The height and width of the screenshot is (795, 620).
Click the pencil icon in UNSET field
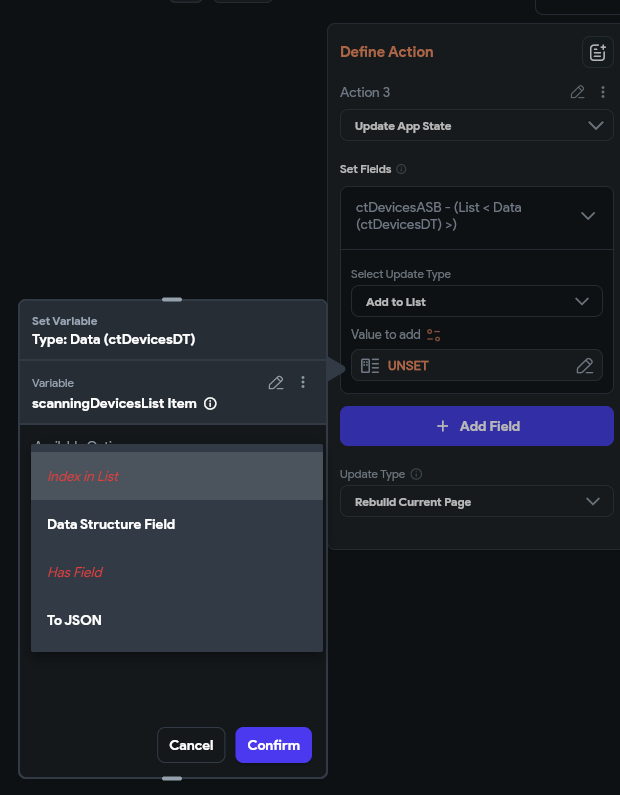coord(585,366)
